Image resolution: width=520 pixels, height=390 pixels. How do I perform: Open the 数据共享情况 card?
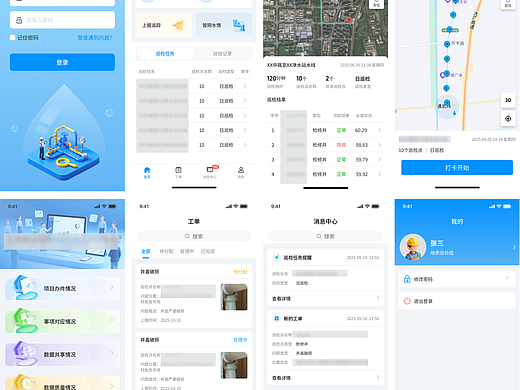(62, 354)
